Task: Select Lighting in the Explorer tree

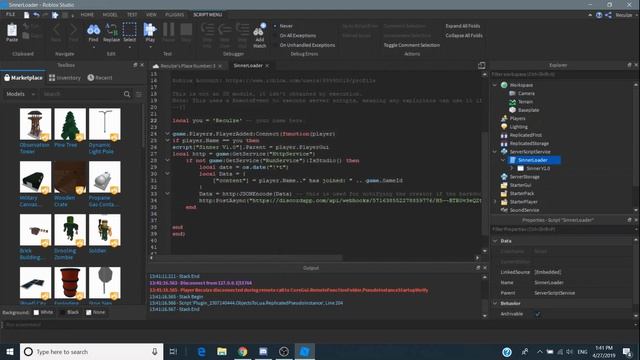Action: [518, 127]
